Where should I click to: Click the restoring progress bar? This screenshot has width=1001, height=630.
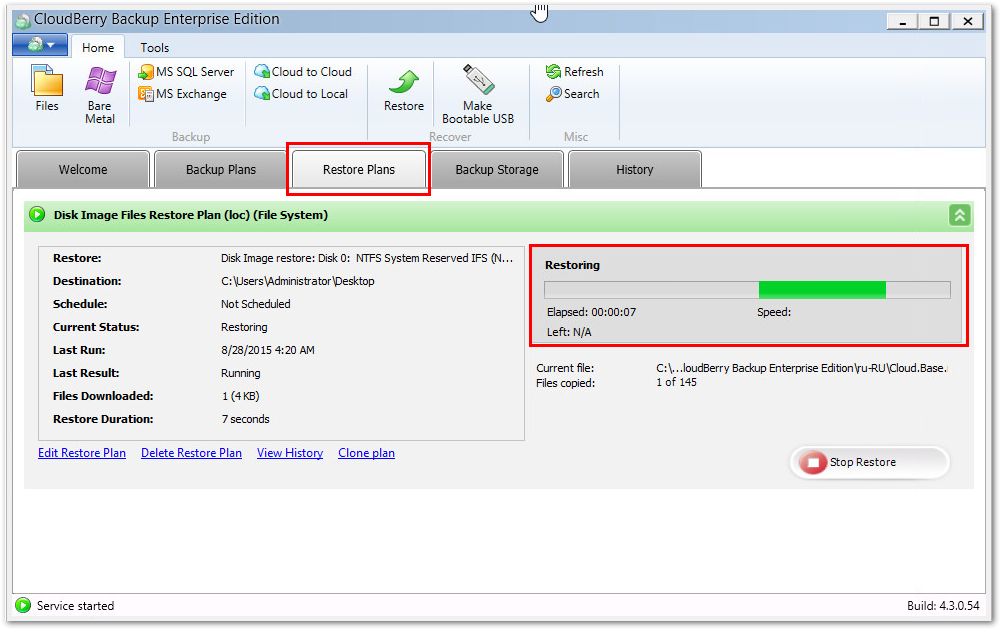click(747, 290)
